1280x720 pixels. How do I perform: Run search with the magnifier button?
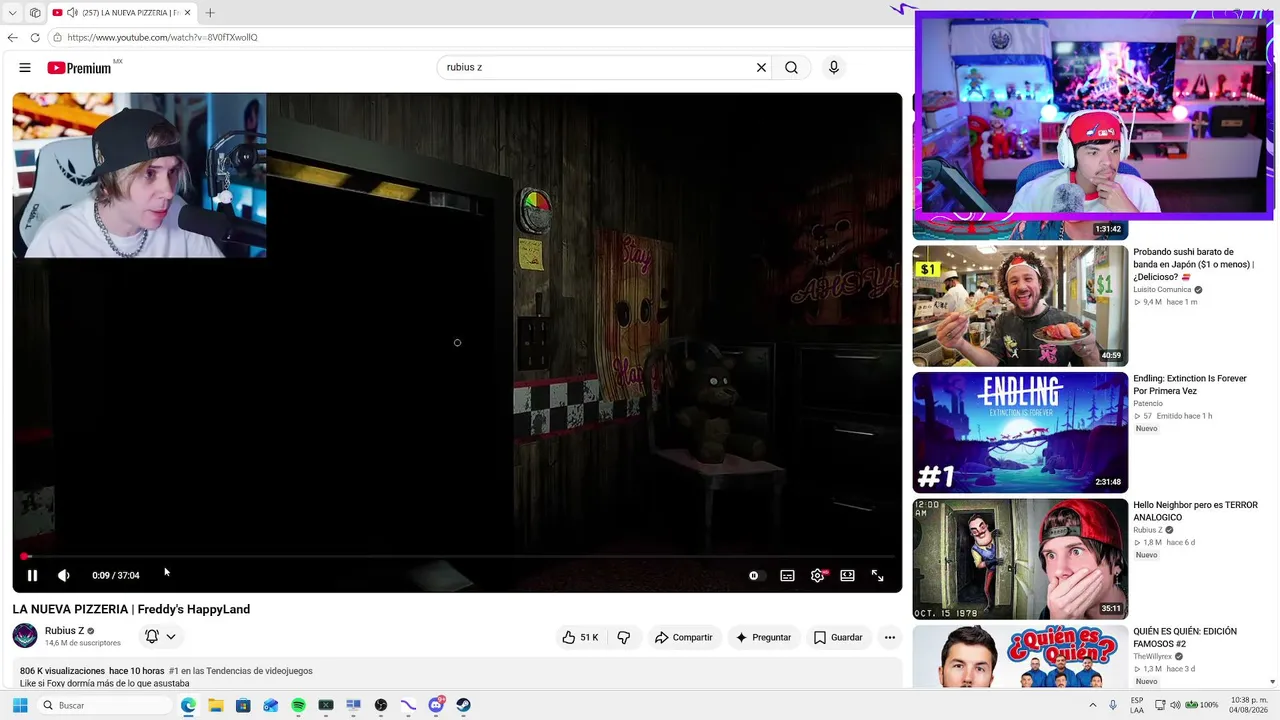click(x=791, y=68)
